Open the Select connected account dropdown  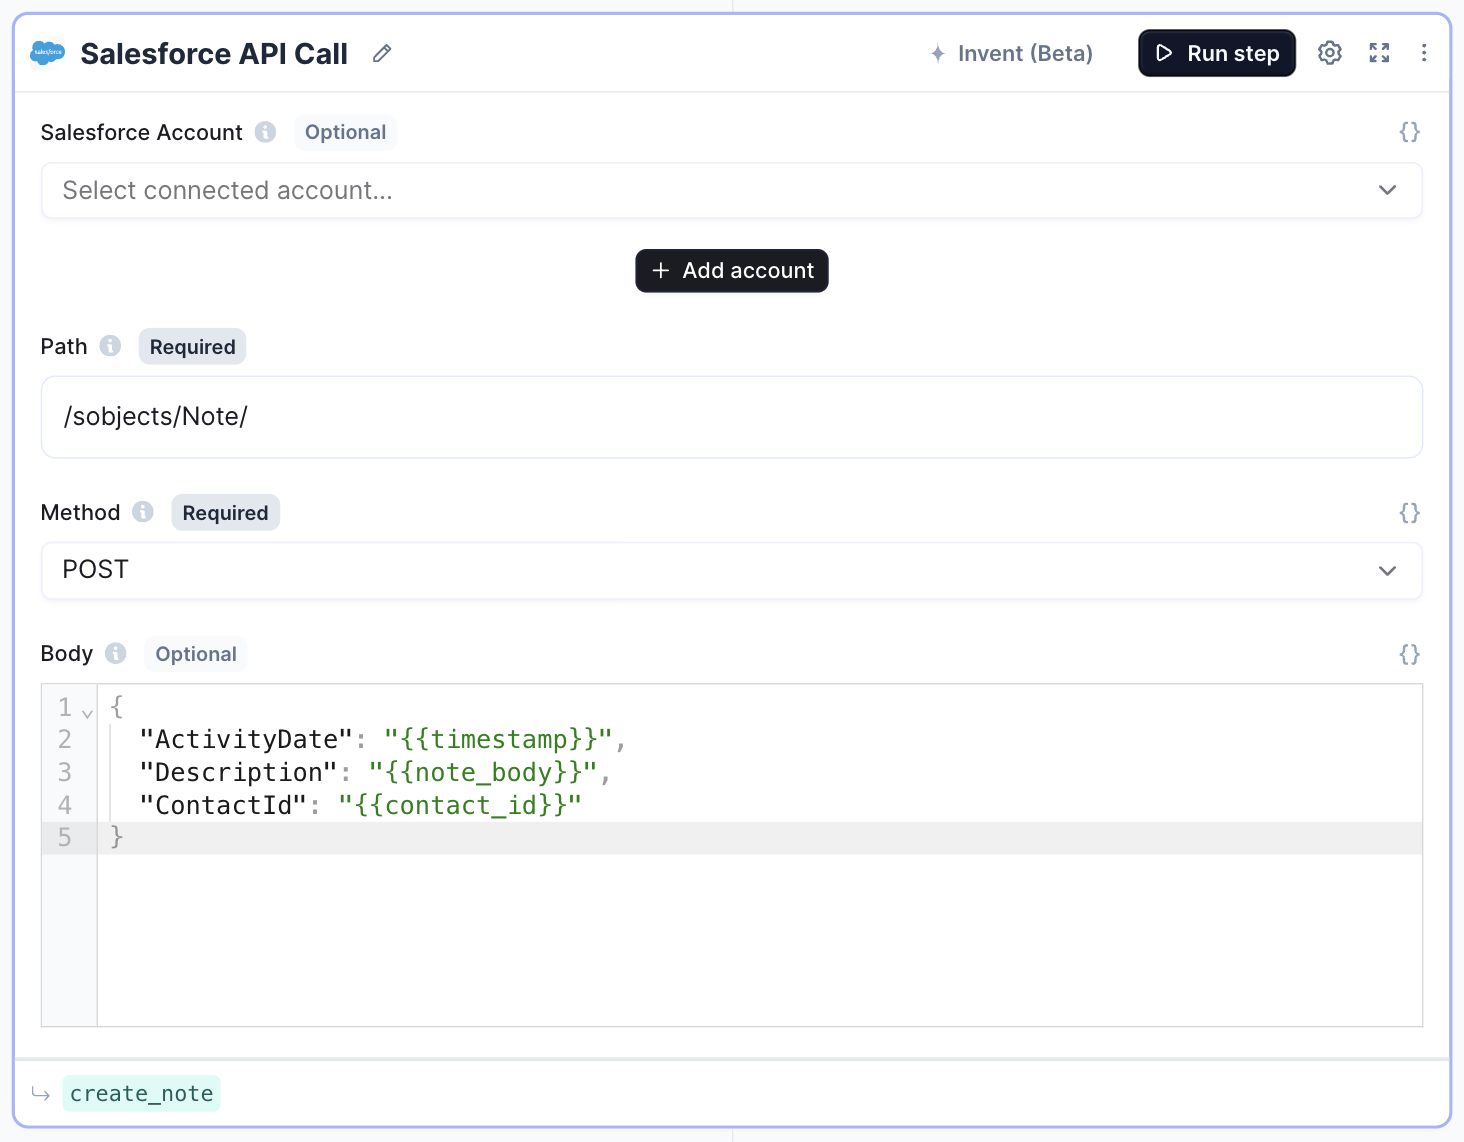point(732,190)
